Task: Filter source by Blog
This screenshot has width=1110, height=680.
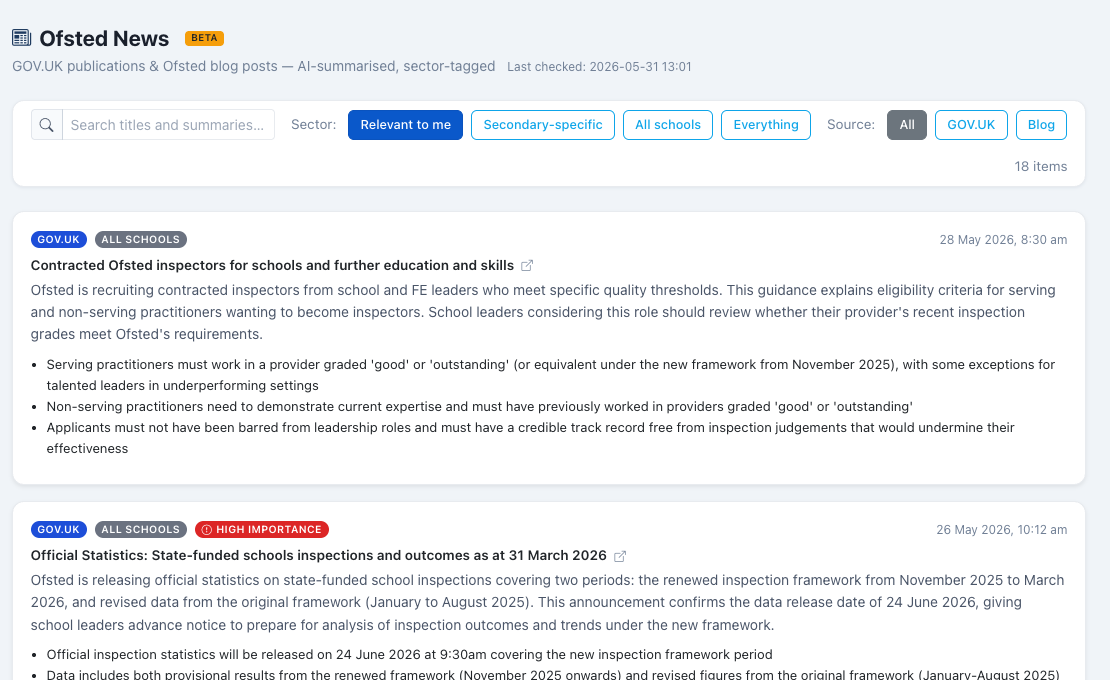Action: coord(1041,125)
